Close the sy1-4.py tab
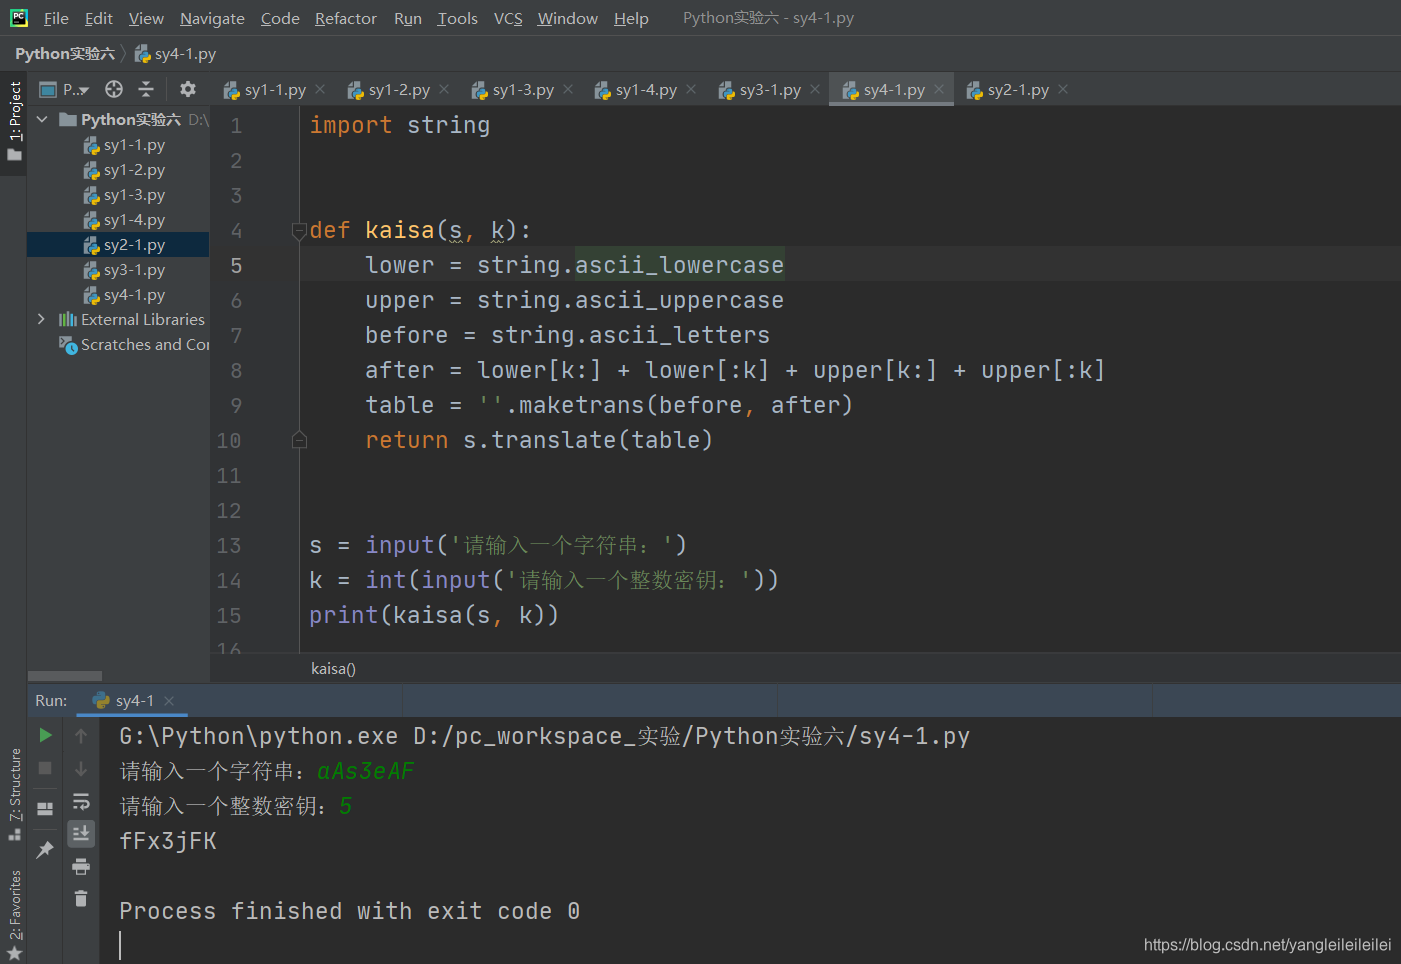Image resolution: width=1401 pixels, height=964 pixels. tap(691, 89)
